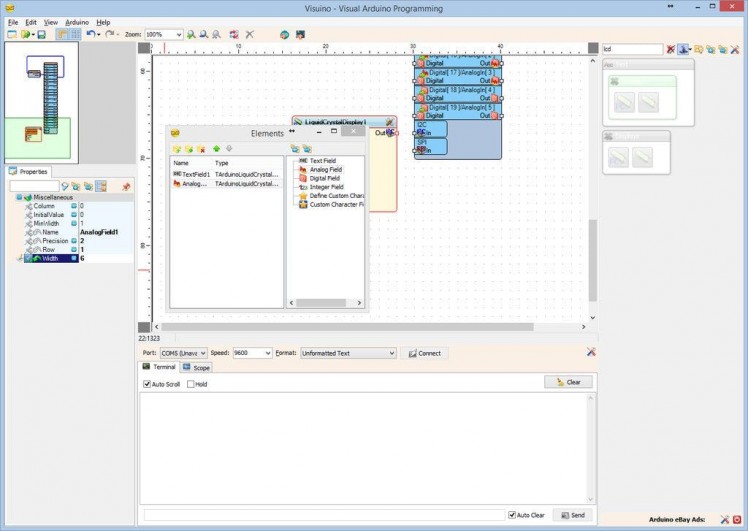Click the Undo arrow in the toolbar
This screenshot has width=748, height=531.
tap(90, 34)
